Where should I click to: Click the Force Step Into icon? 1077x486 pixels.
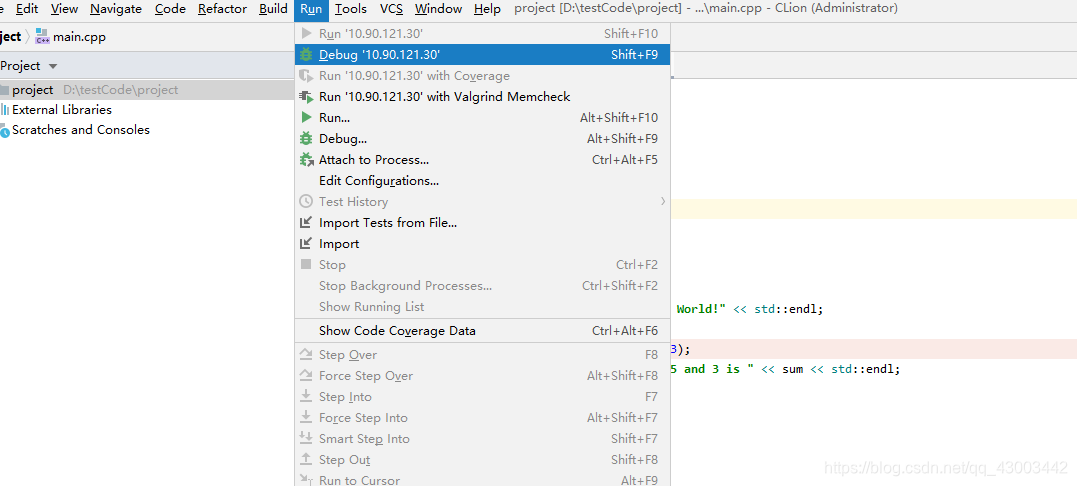pyautogui.click(x=306, y=417)
